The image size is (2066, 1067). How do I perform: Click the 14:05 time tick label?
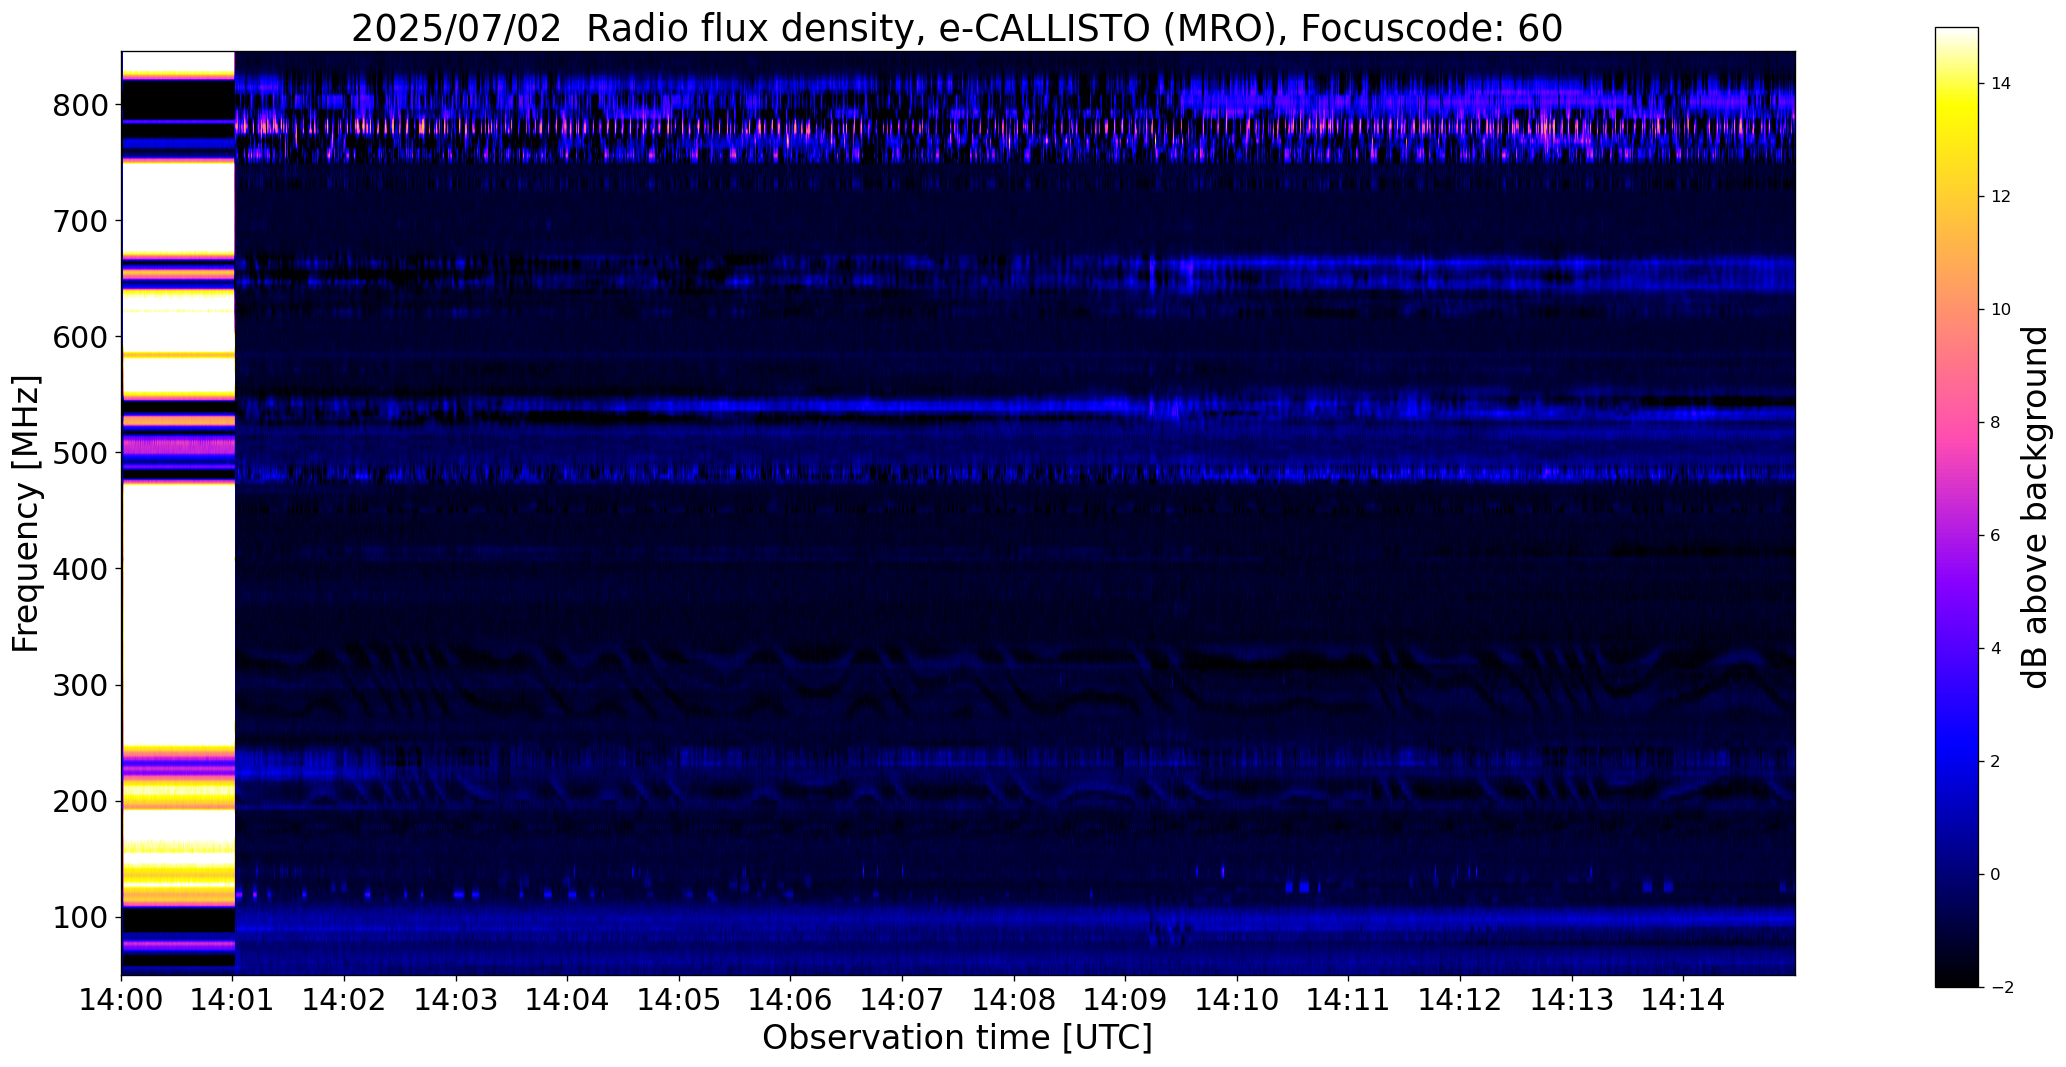[679, 1000]
